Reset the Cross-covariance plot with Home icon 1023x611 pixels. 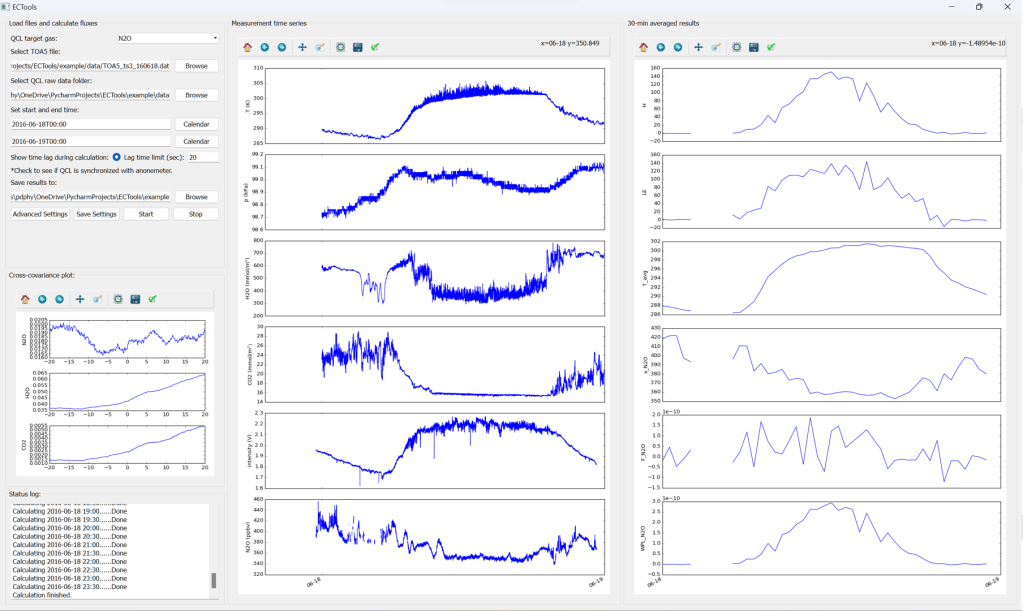pos(25,299)
